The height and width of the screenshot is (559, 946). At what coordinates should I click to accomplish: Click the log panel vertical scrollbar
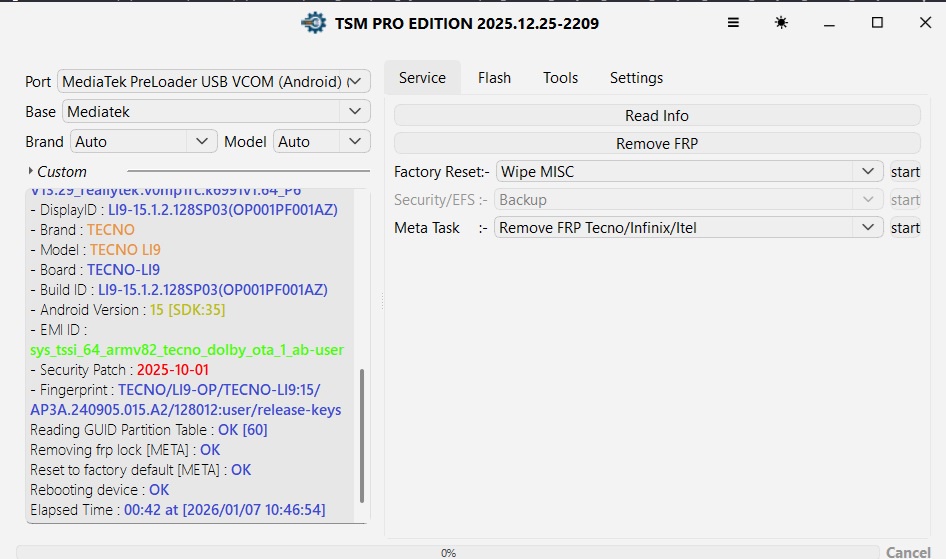[x=361, y=435]
